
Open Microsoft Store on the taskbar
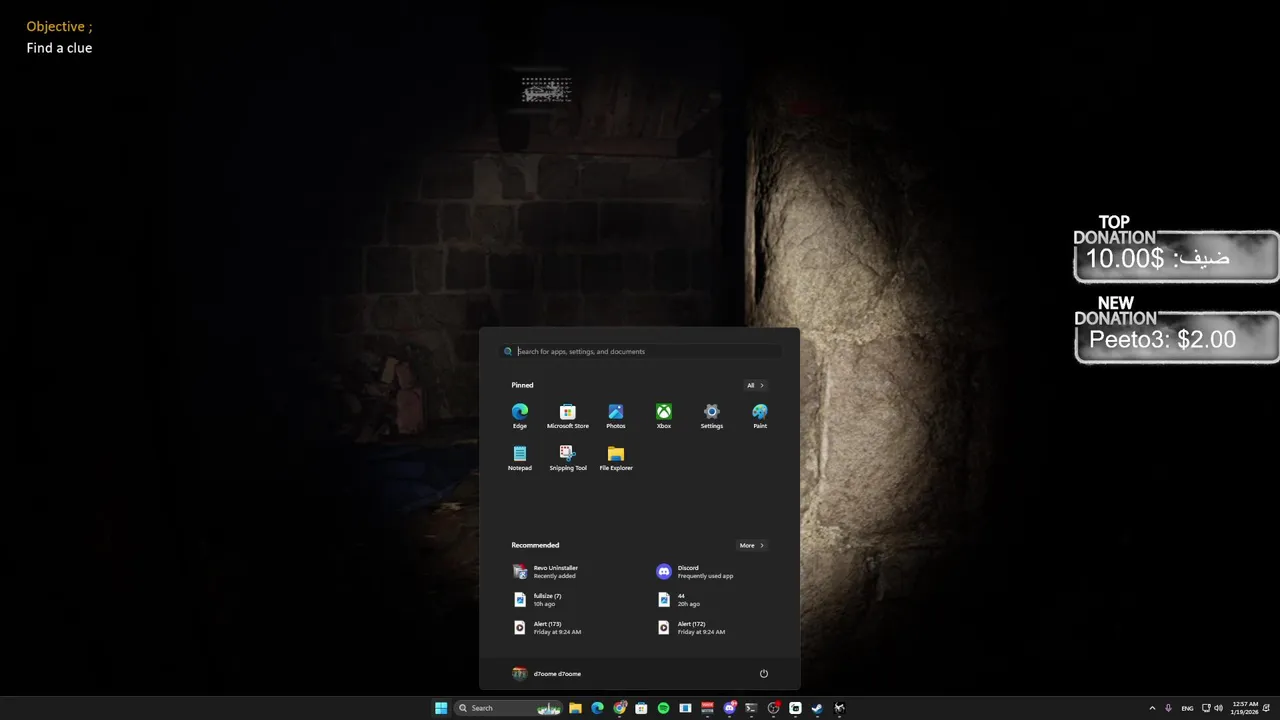[x=641, y=708]
